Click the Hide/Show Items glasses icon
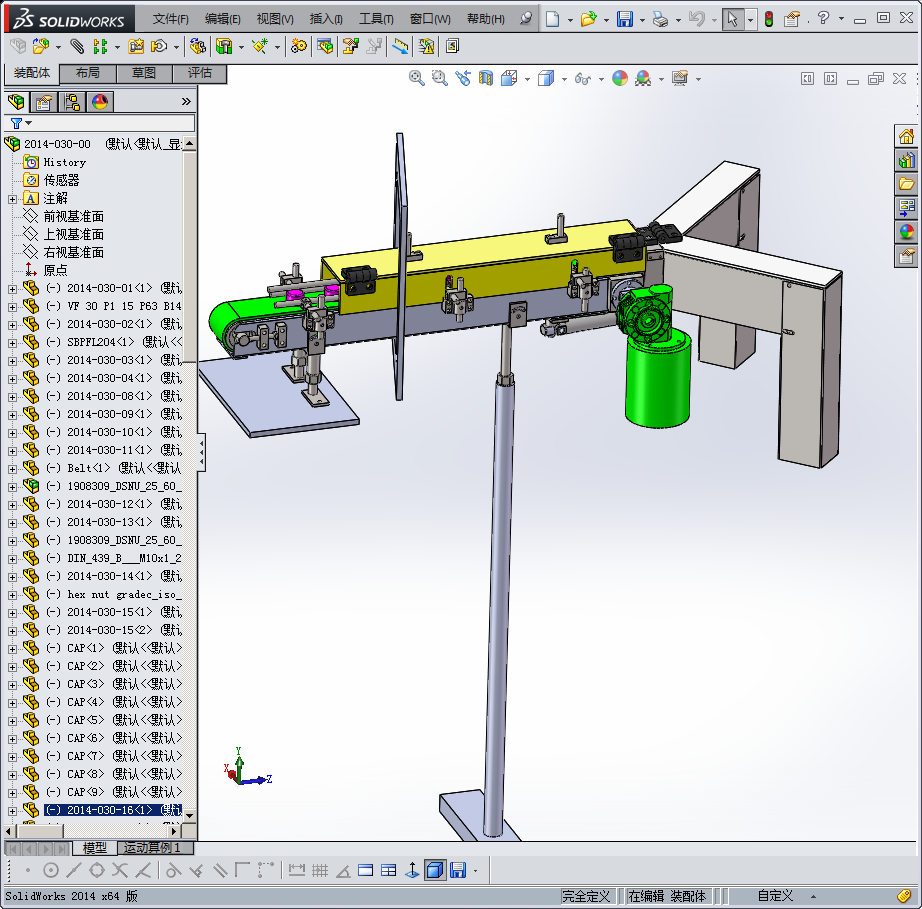 click(x=583, y=78)
